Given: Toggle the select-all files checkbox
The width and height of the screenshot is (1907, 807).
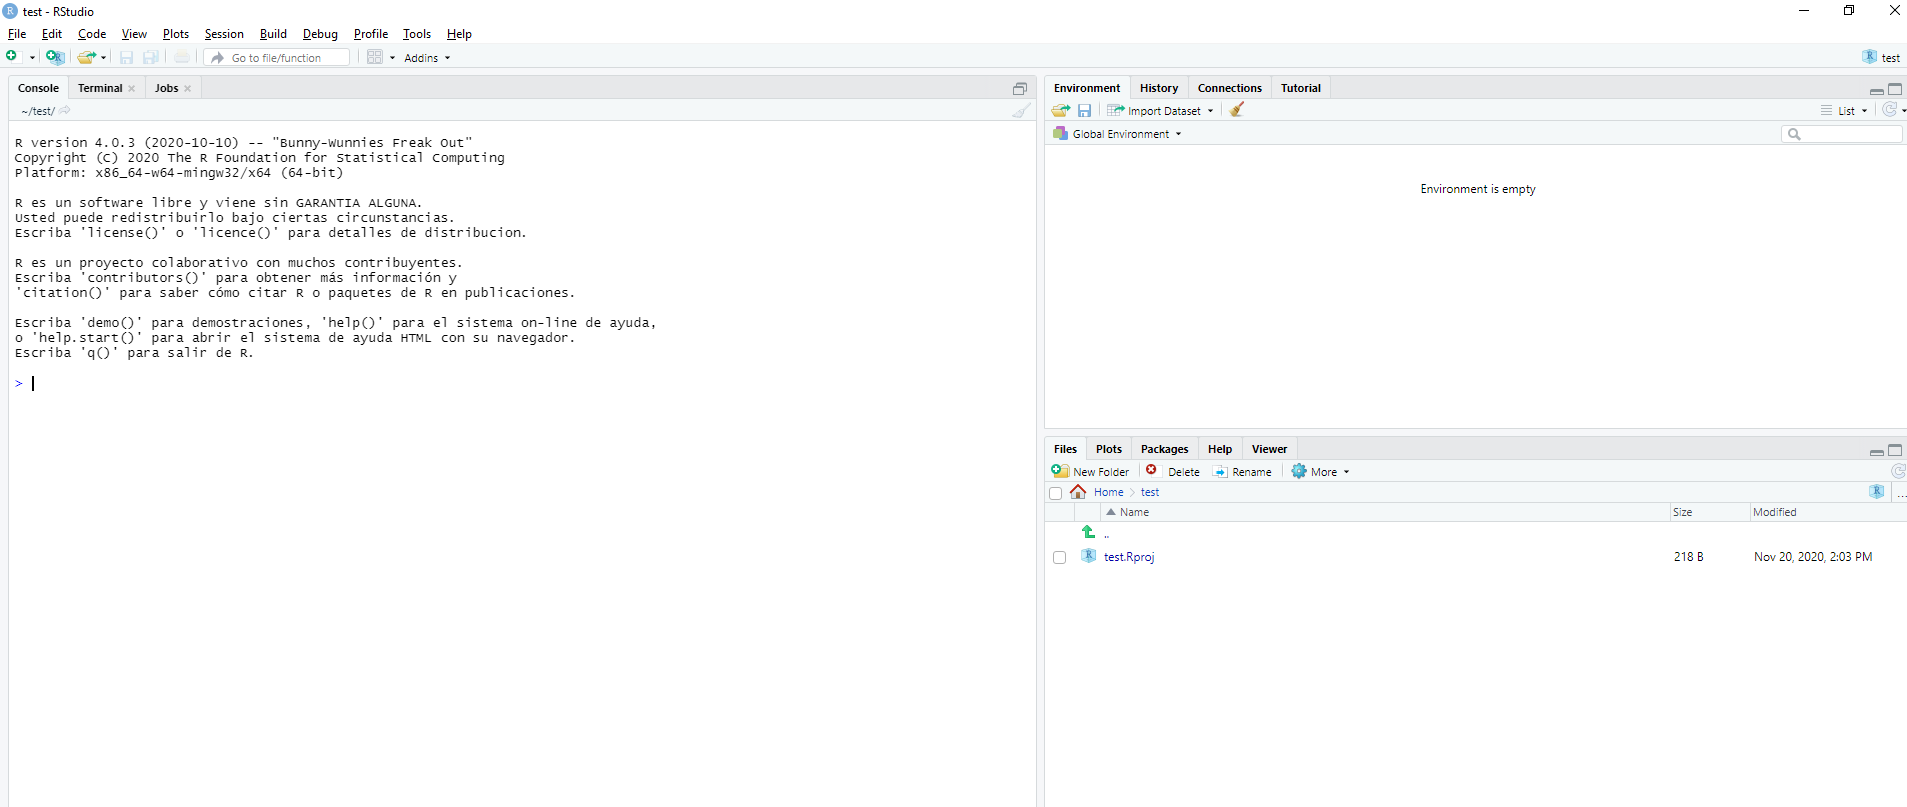Looking at the screenshot, I should click(1055, 493).
